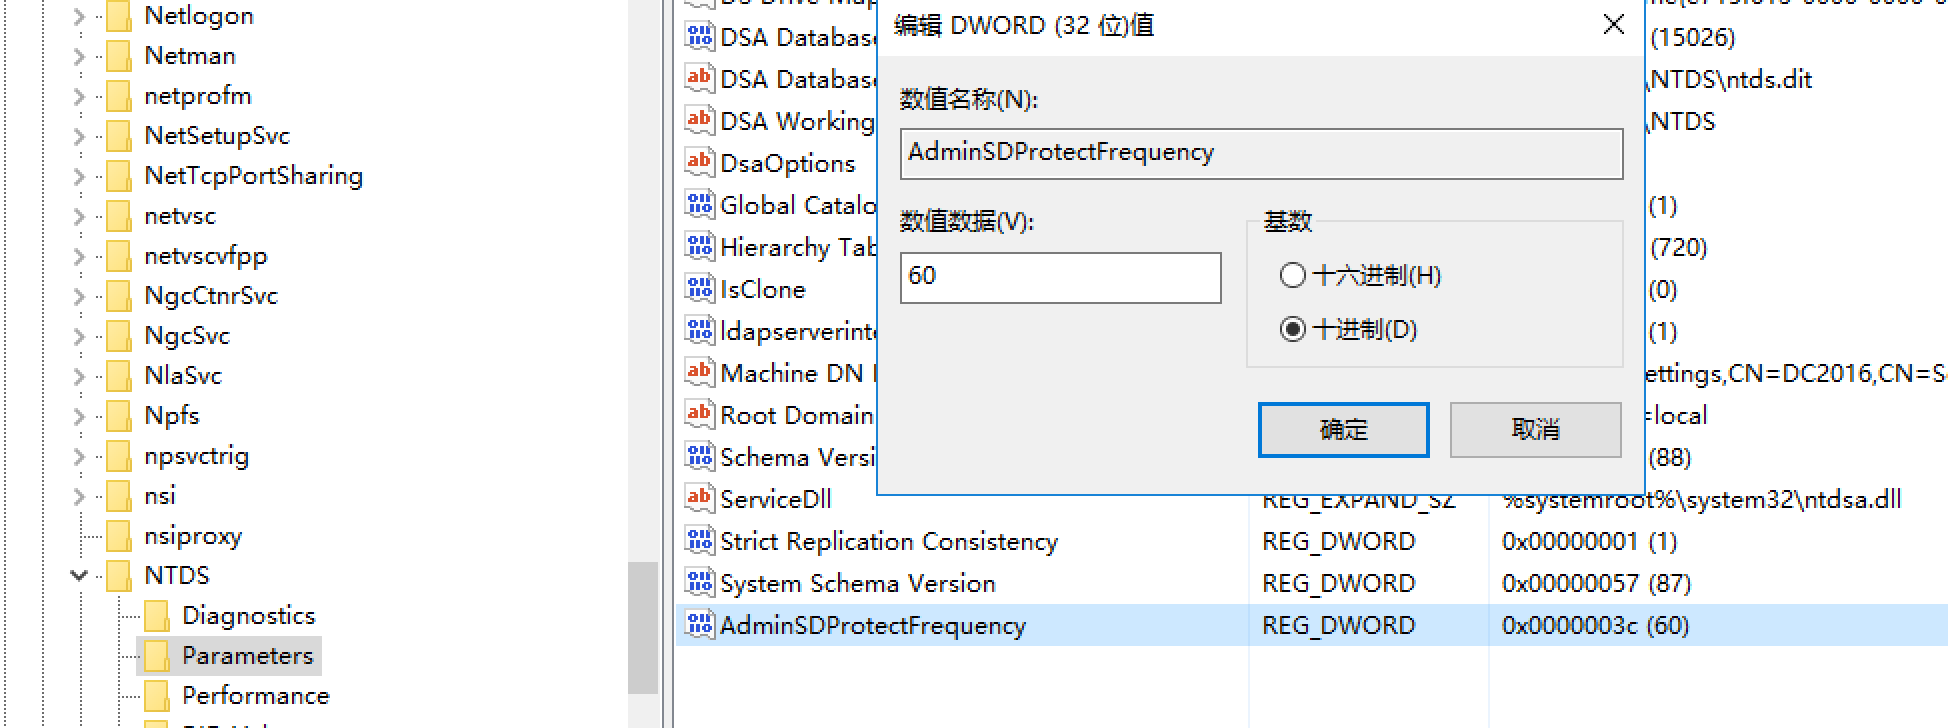Click the Strict Replication Consistency value icon
The width and height of the screenshot is (1948, 728).
699,540
